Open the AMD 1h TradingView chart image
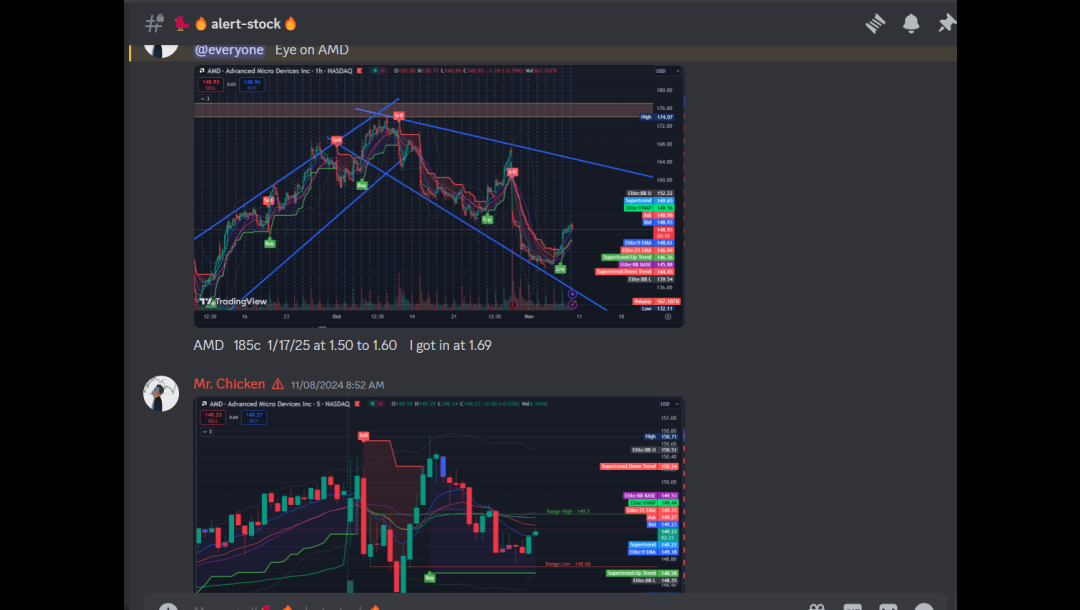The height and width of the screenshot is (610, 1080). tap(439, 196)
